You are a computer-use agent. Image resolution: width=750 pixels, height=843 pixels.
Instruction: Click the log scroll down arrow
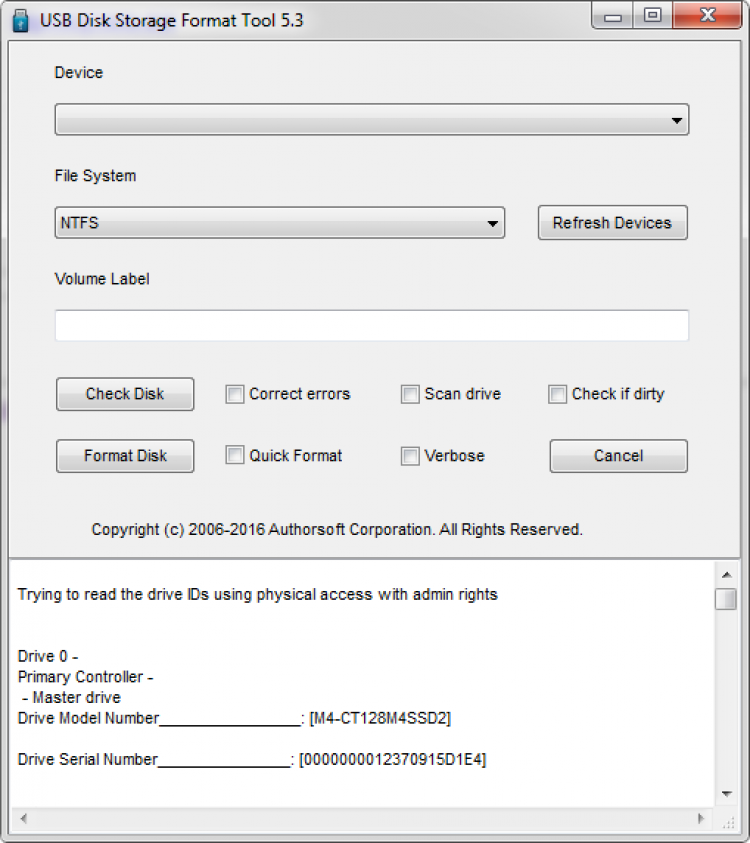[x=726, y=794]
